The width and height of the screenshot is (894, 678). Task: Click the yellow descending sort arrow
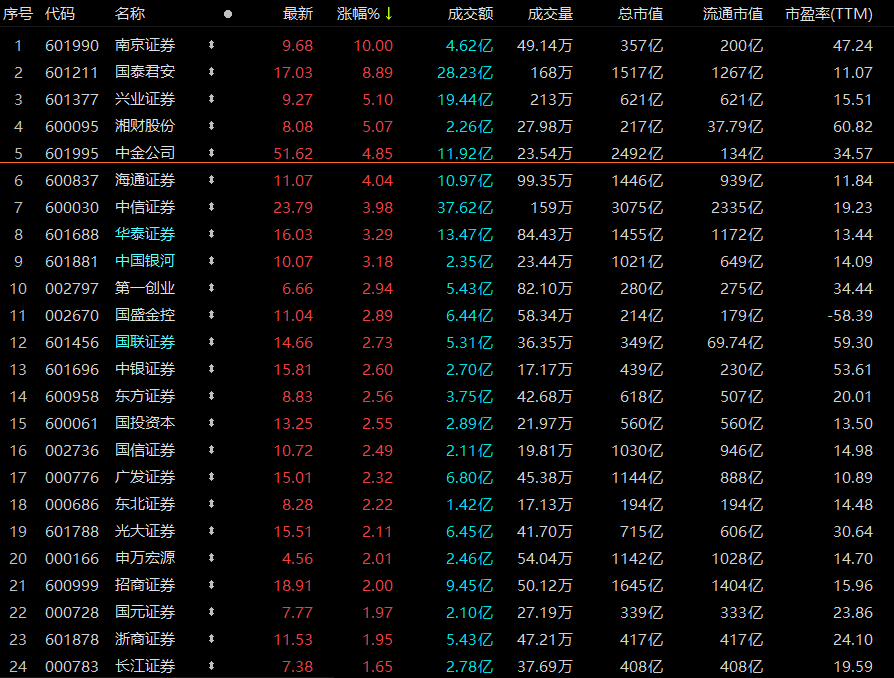point(389,14)
